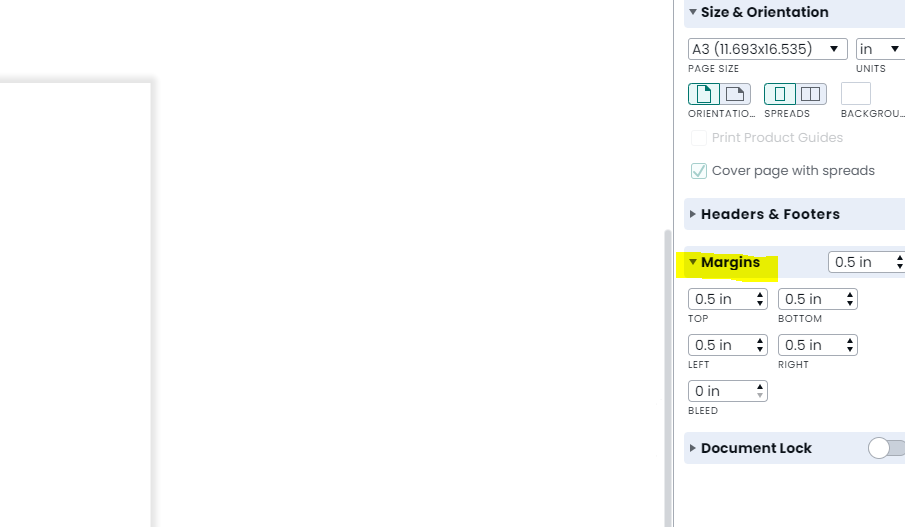Open the page background color swatch
Screen dimensions: 905x527
856,94
